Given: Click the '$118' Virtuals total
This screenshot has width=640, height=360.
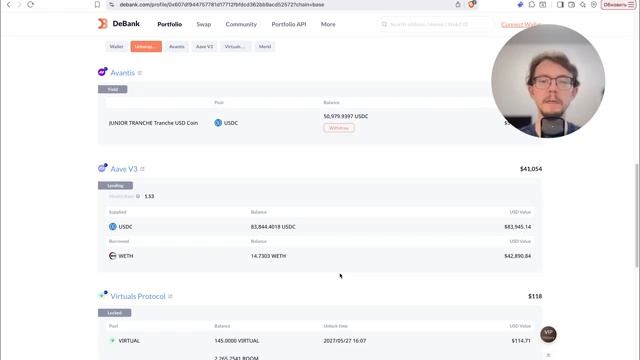Looking at the screenshot, I should click(535, 296).
